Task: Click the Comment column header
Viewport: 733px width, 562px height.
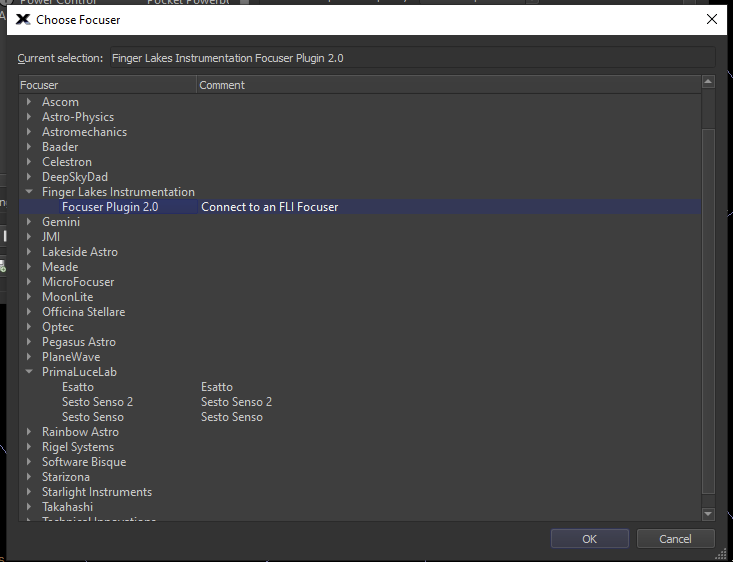Action: (449, 85)
